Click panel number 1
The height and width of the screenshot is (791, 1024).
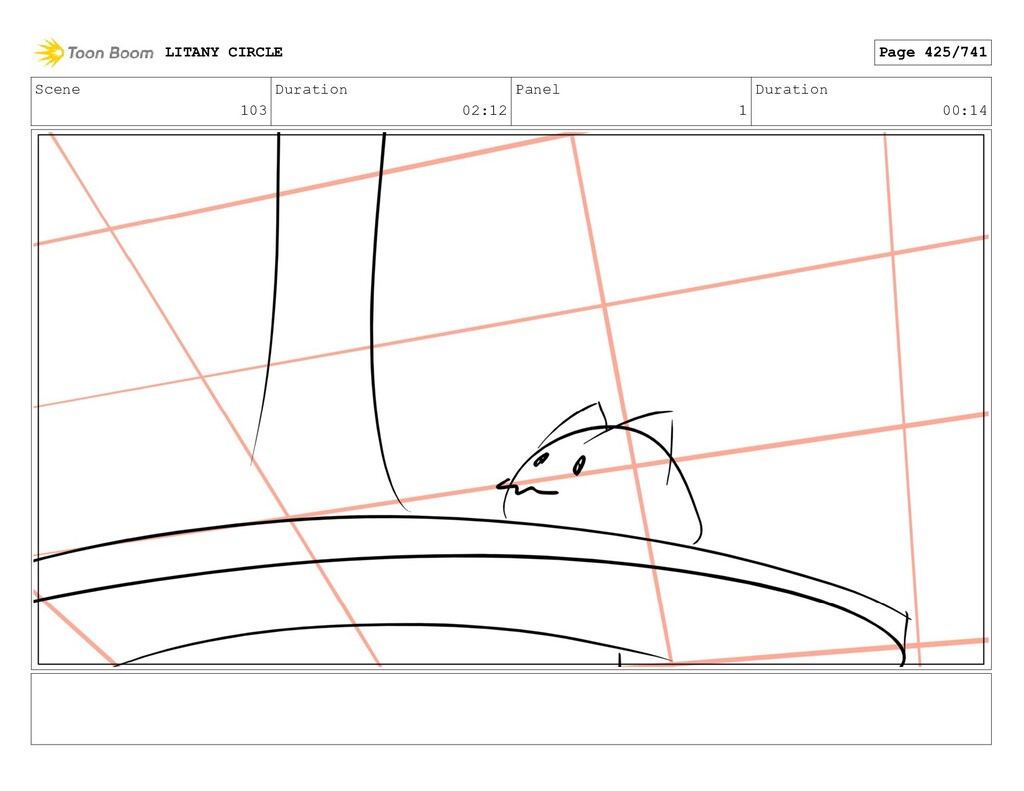click(743, 110)
